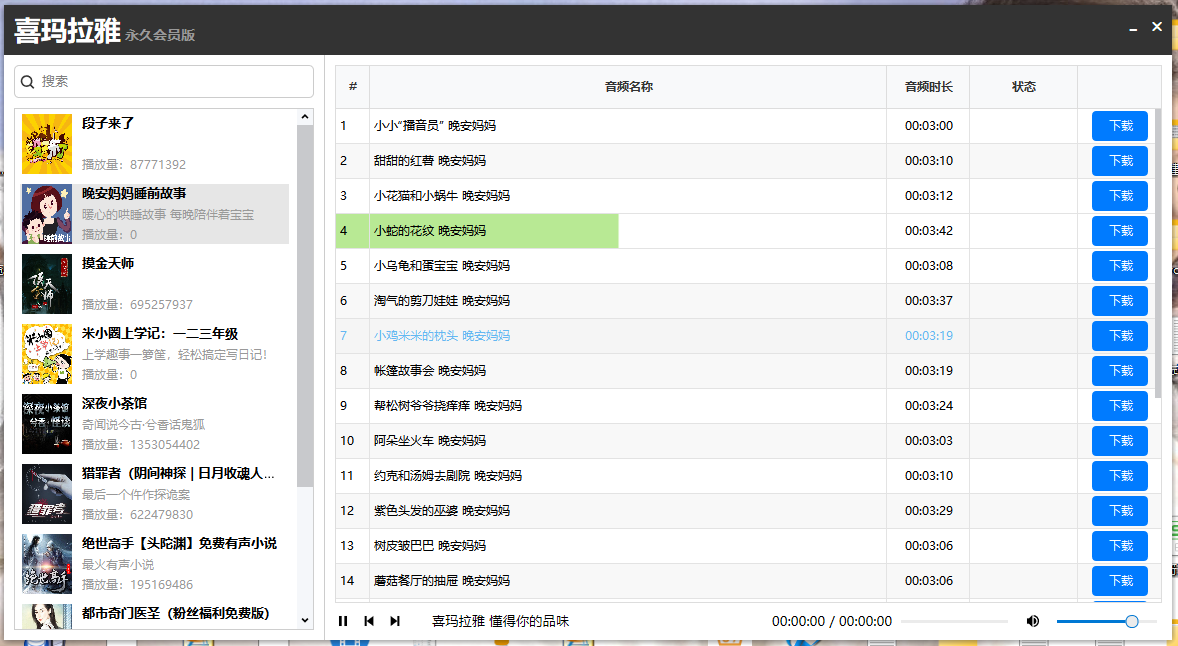Viewport: 1178px width, 646px height.
Task: Choose the 绝世高手 audiobook cover
Action: point(47,564)
